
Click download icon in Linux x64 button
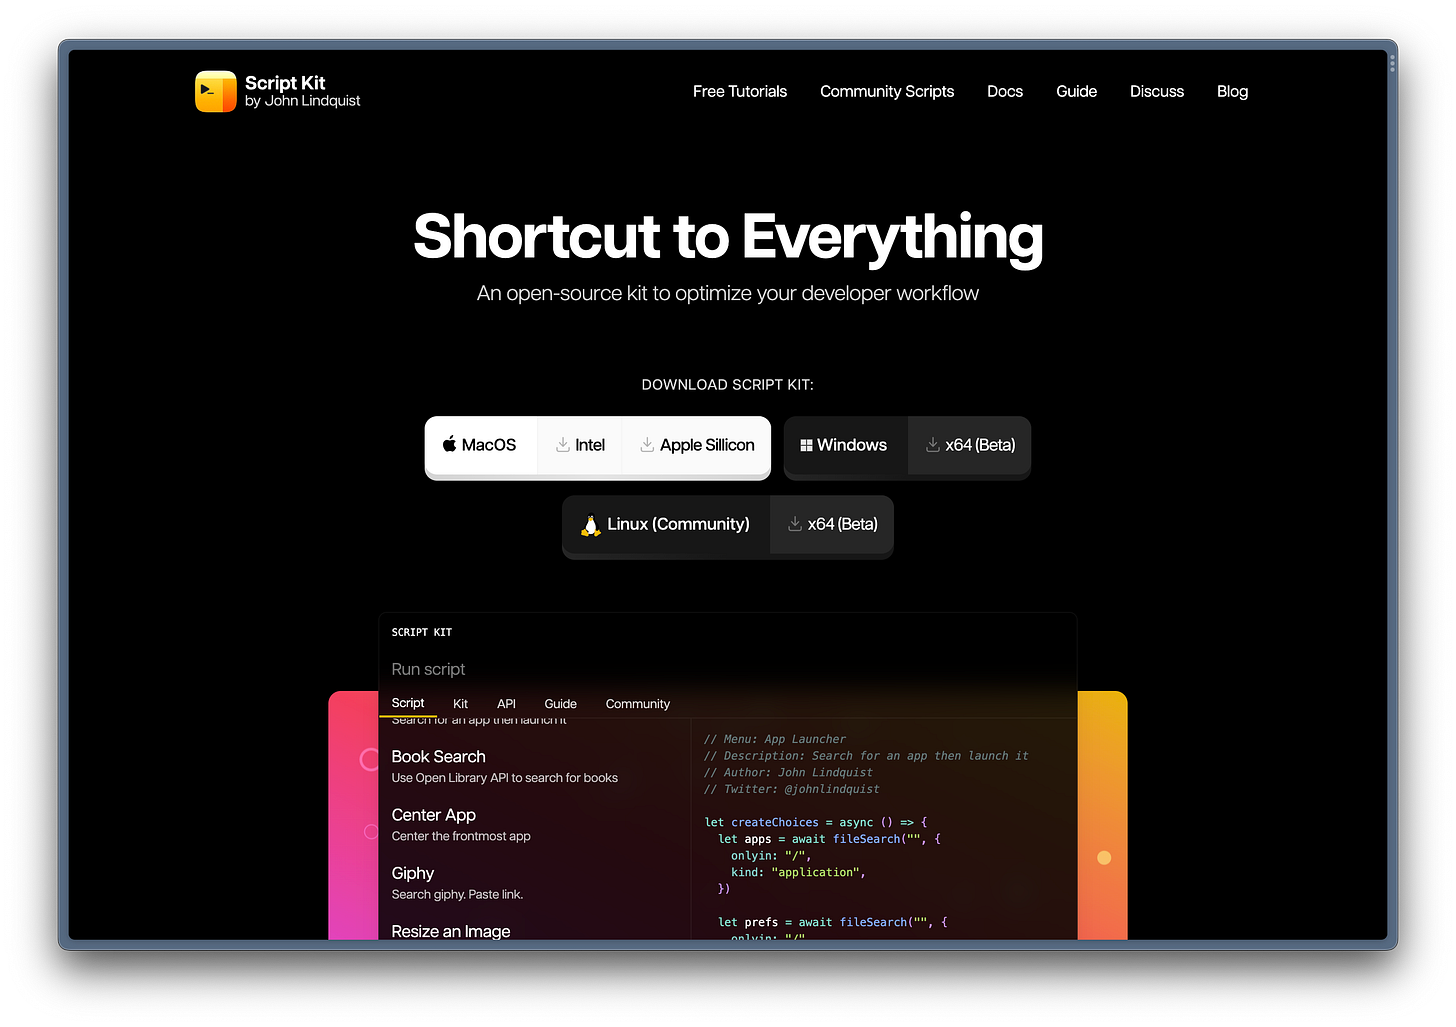(x=795, y=523)
